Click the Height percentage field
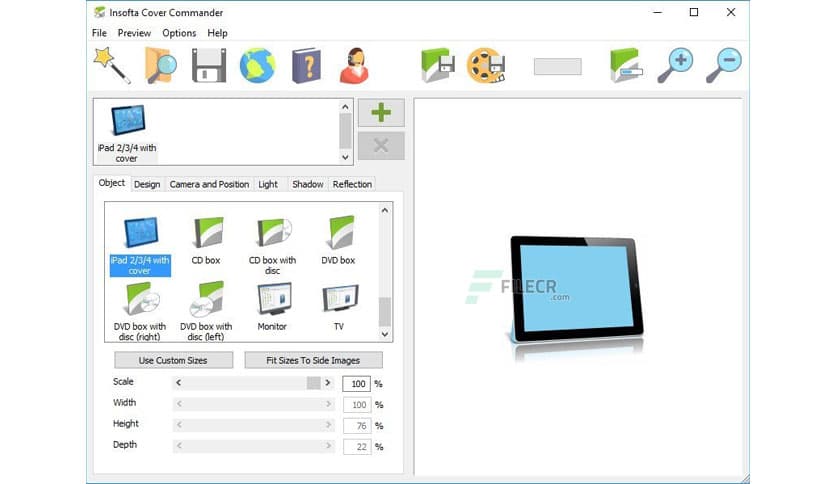836x484 pixels. [357, 426]
